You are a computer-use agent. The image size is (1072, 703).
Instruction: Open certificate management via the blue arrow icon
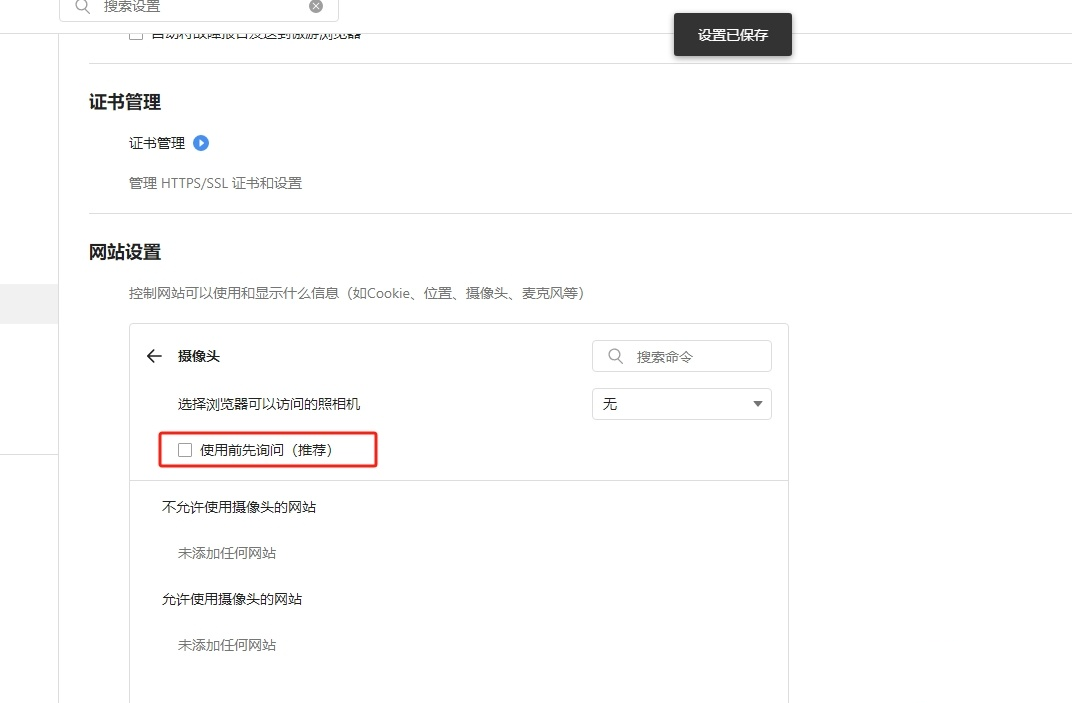pos(201,143)
